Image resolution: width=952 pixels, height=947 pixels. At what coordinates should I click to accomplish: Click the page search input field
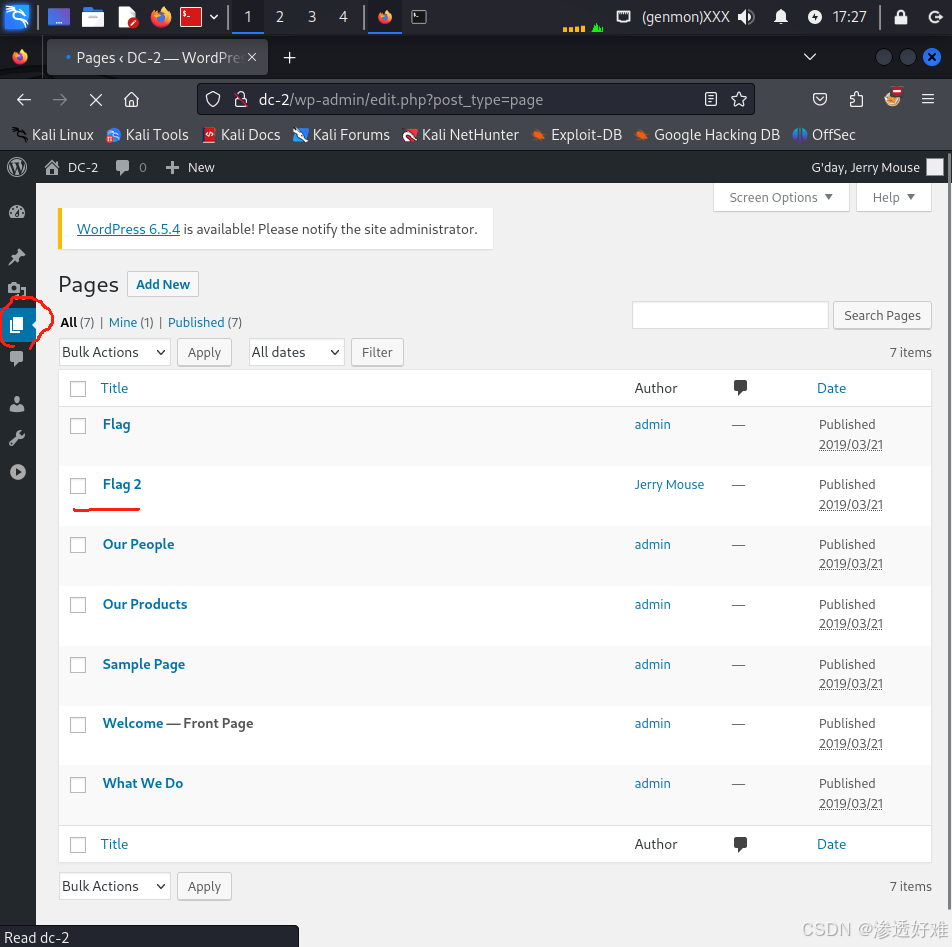pos(730,315)
